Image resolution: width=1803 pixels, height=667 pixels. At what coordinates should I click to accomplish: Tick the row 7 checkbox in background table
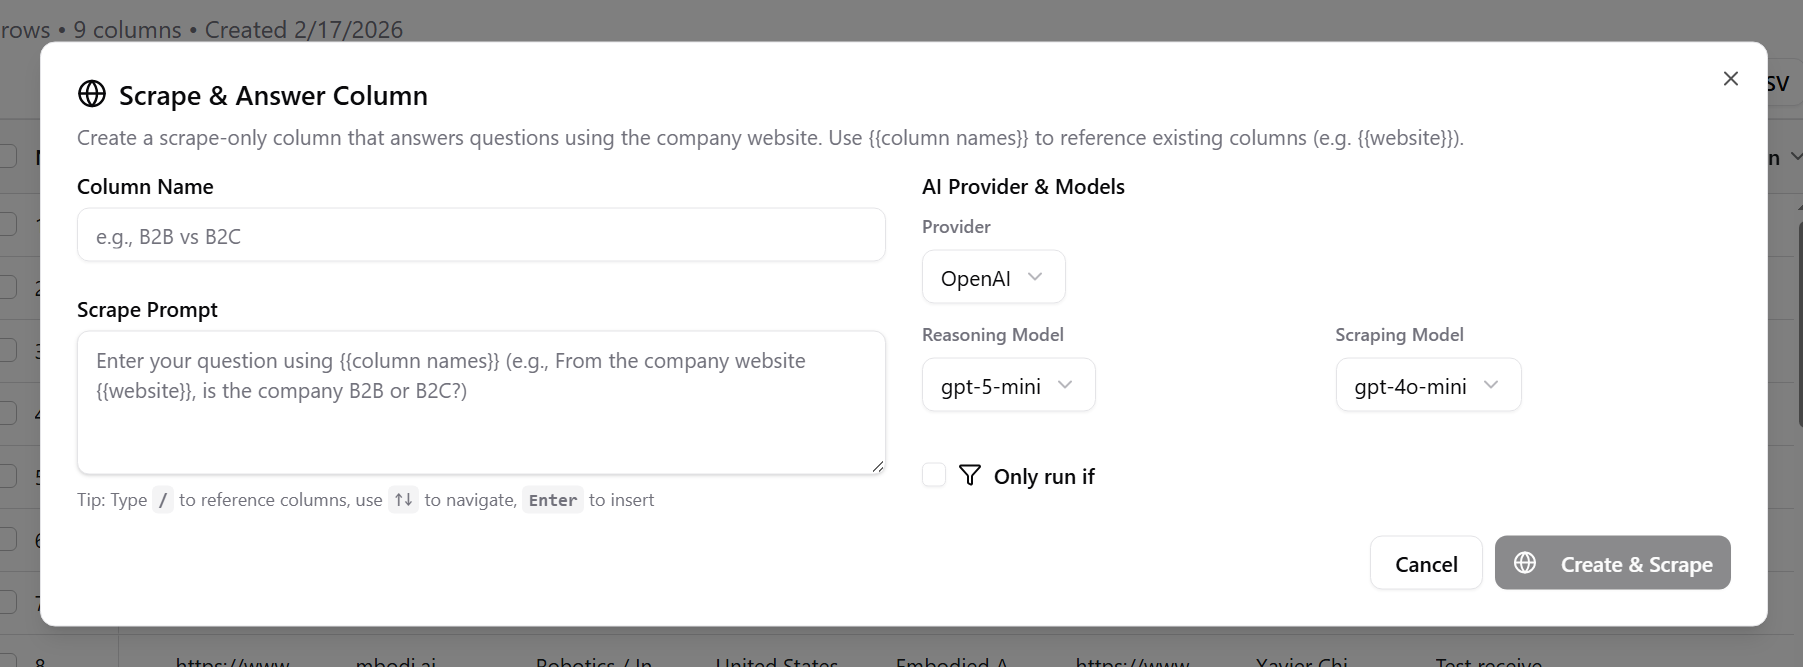(x=7, y=602)
